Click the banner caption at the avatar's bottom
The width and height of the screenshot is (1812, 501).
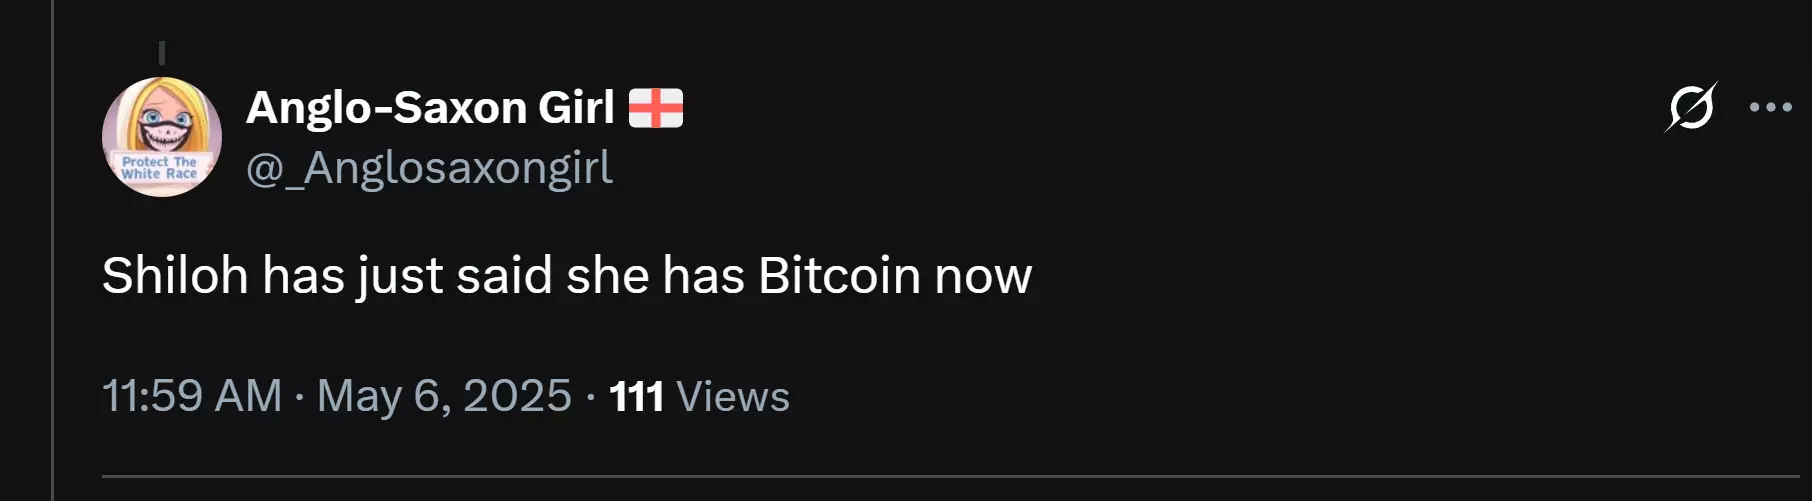[160, 168]
